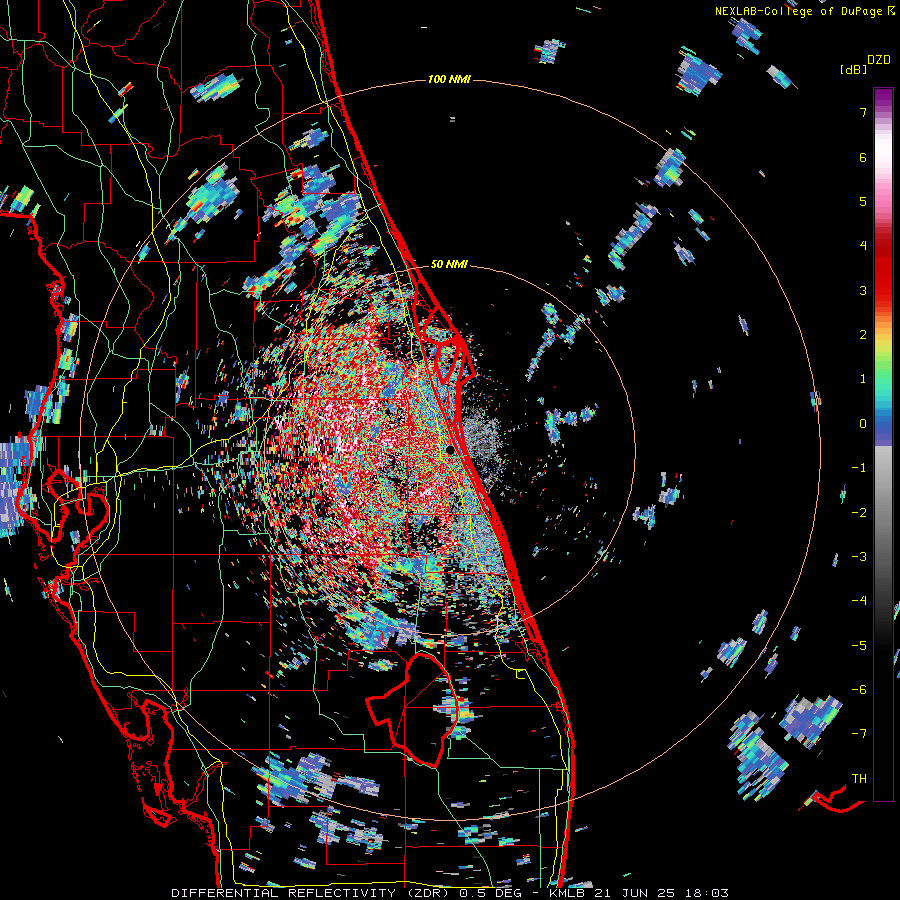
Task: Click the red band of the ZDR color bar
Action: pyautogui.click(x=883, y=270)
